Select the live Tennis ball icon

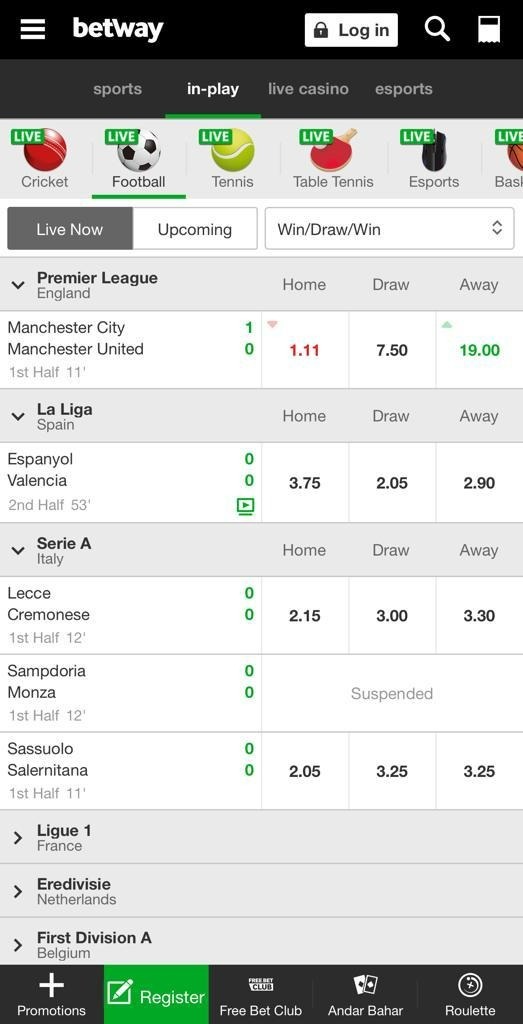coord(233,150)
